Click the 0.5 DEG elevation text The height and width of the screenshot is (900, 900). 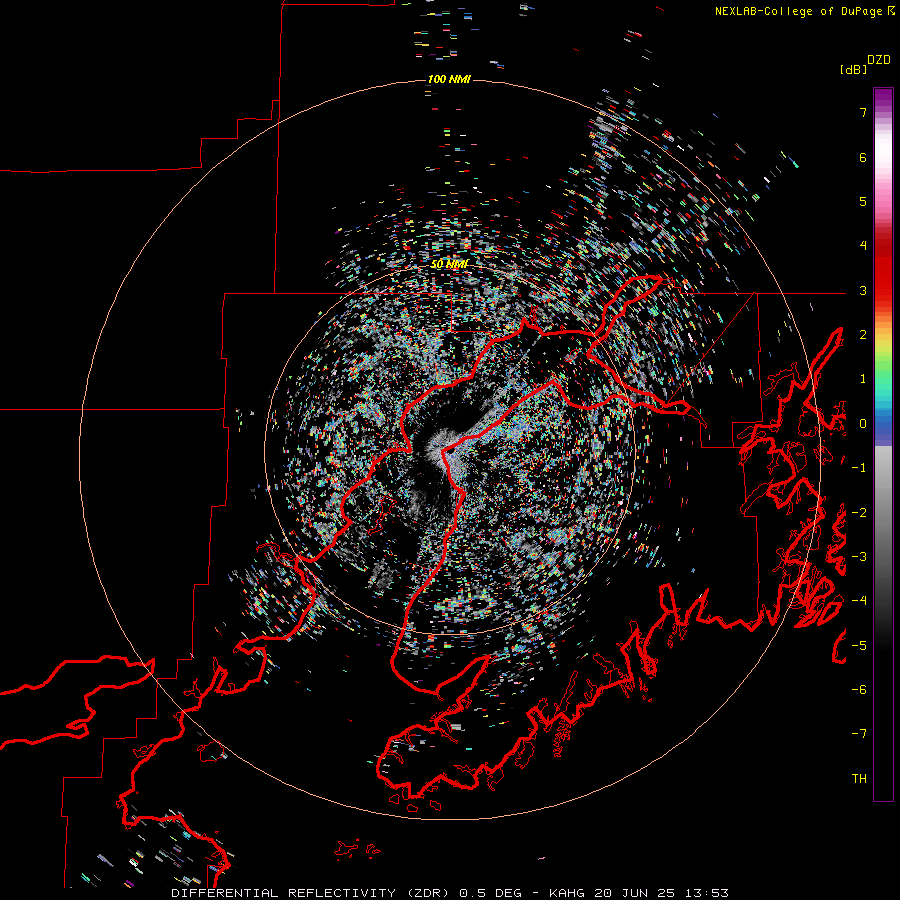click(490, 893)
